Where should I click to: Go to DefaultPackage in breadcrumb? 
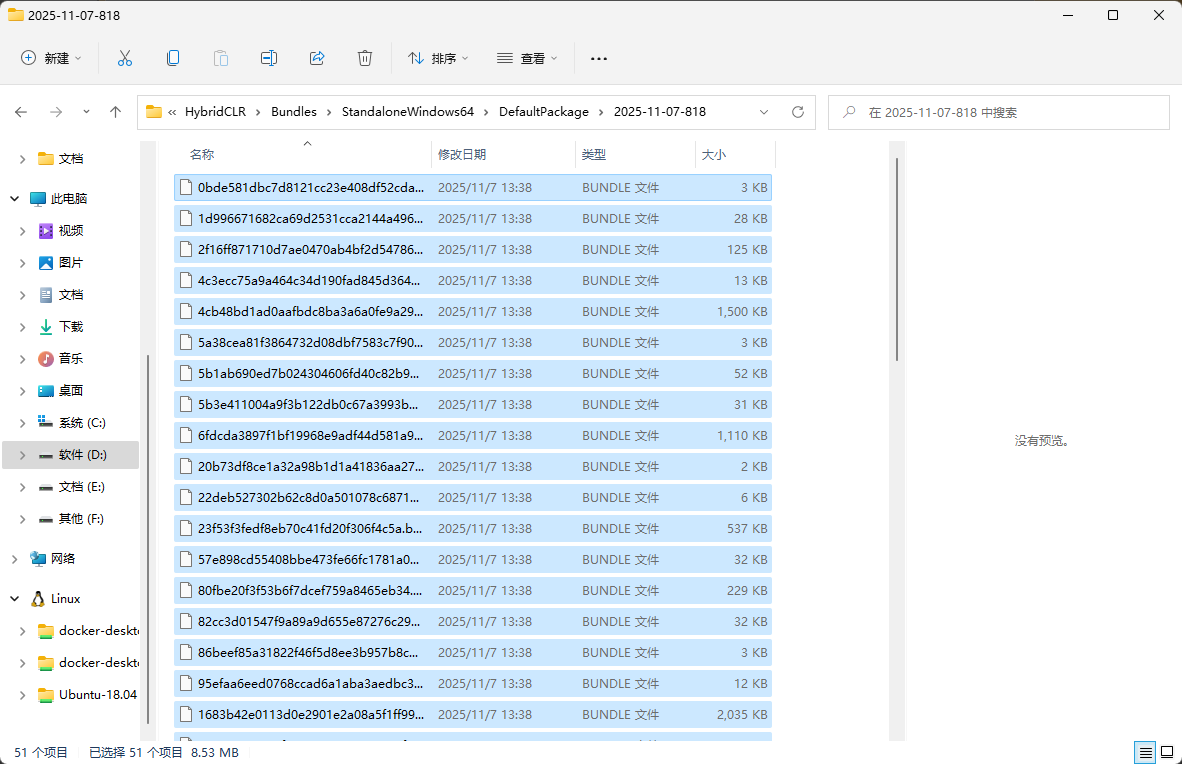(x=544, y=112)
